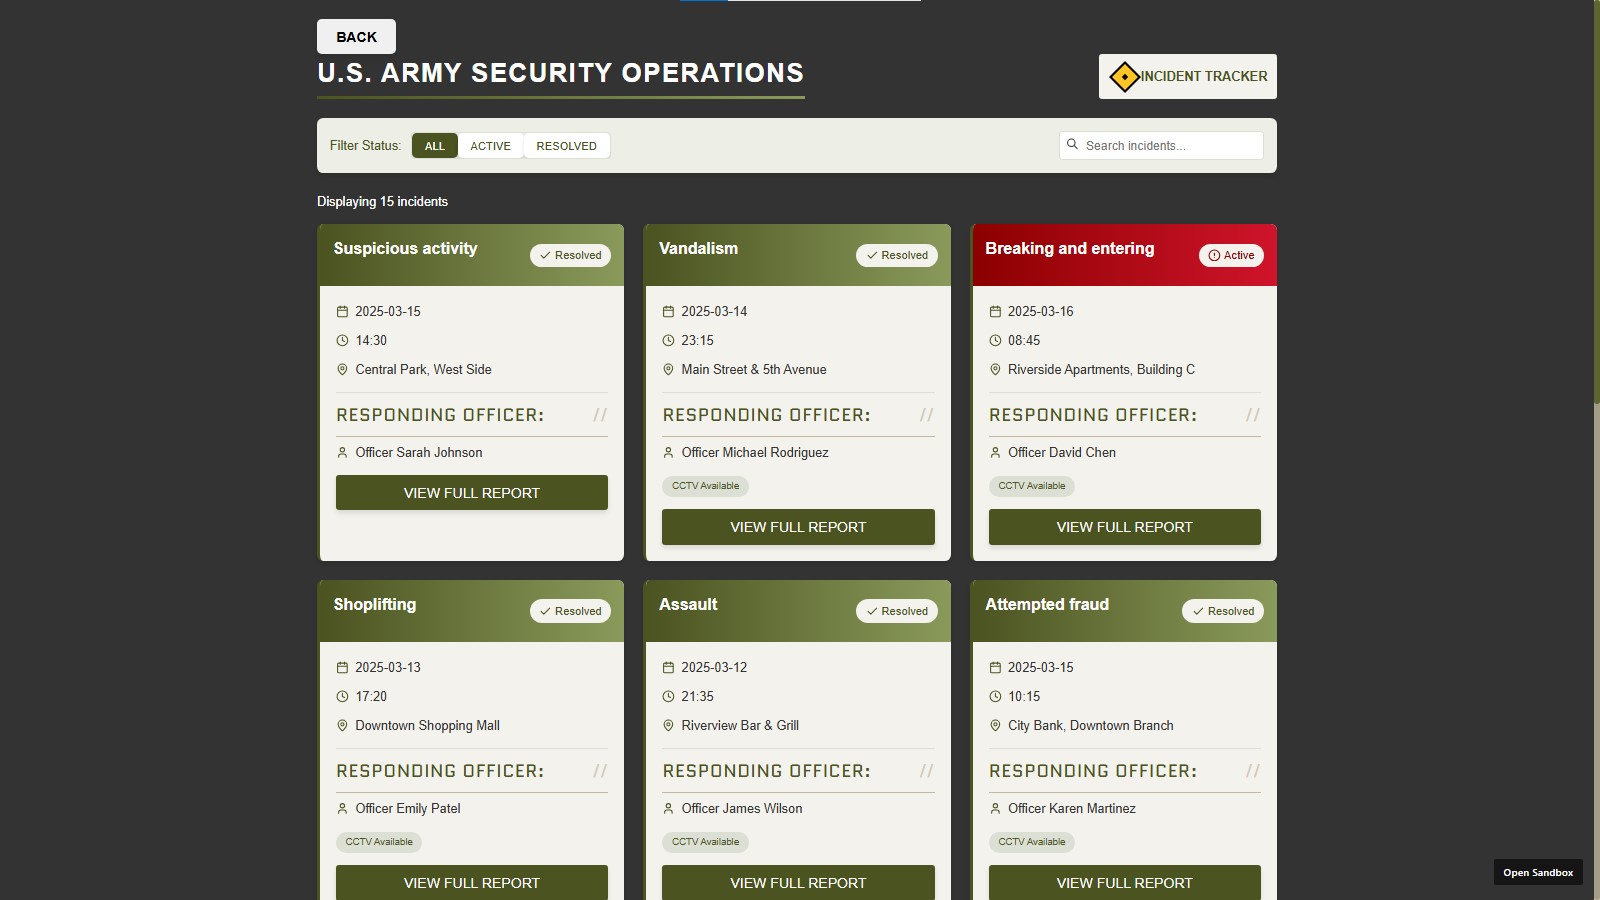This screenshot has height=900, width=1600.
Task: Click the "Attempted fraud" card title
Action: coord(1047,605)
